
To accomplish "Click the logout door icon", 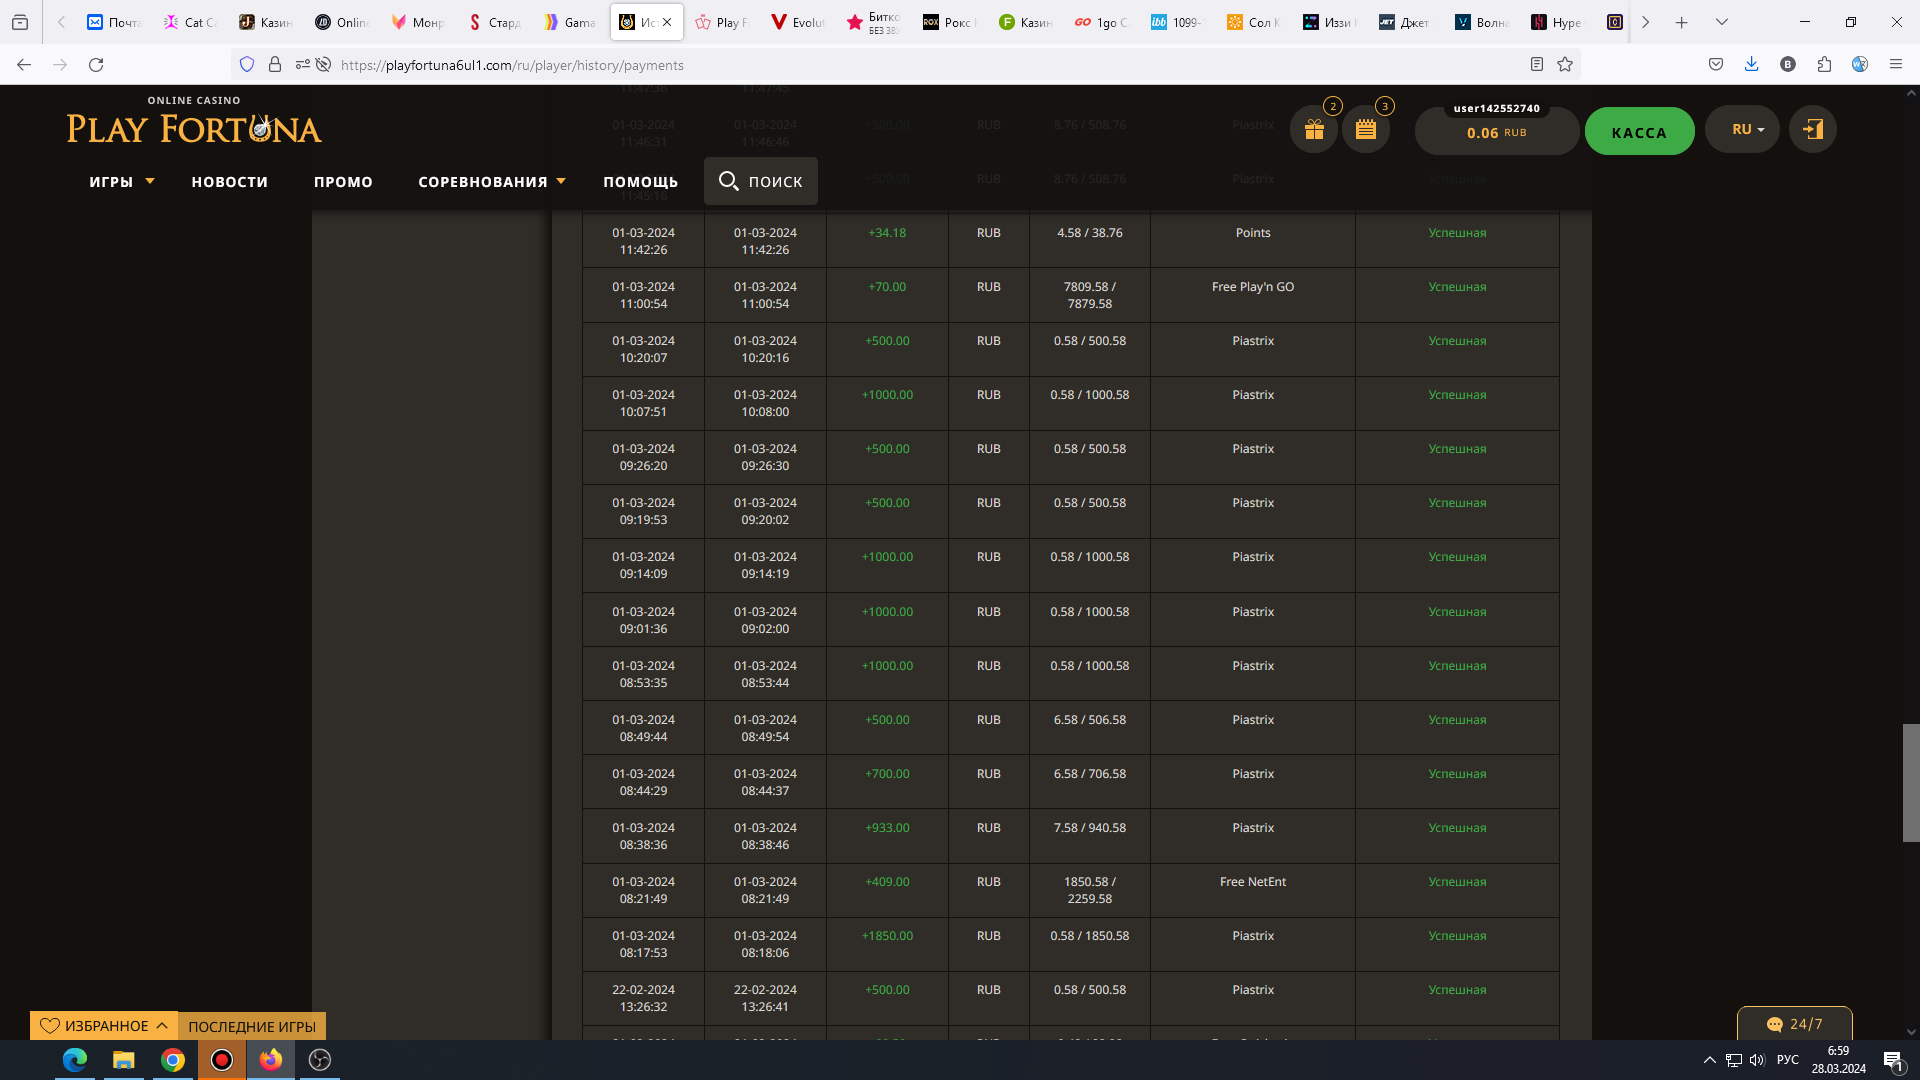I will pos(1812,130).
